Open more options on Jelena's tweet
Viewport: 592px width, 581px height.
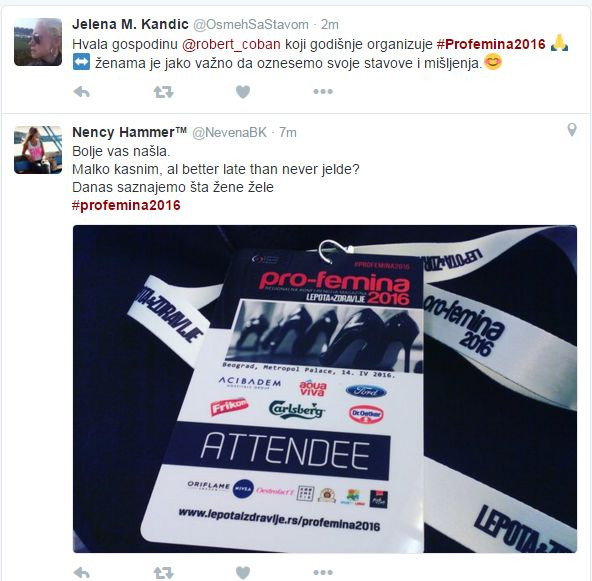pos(323,91)
